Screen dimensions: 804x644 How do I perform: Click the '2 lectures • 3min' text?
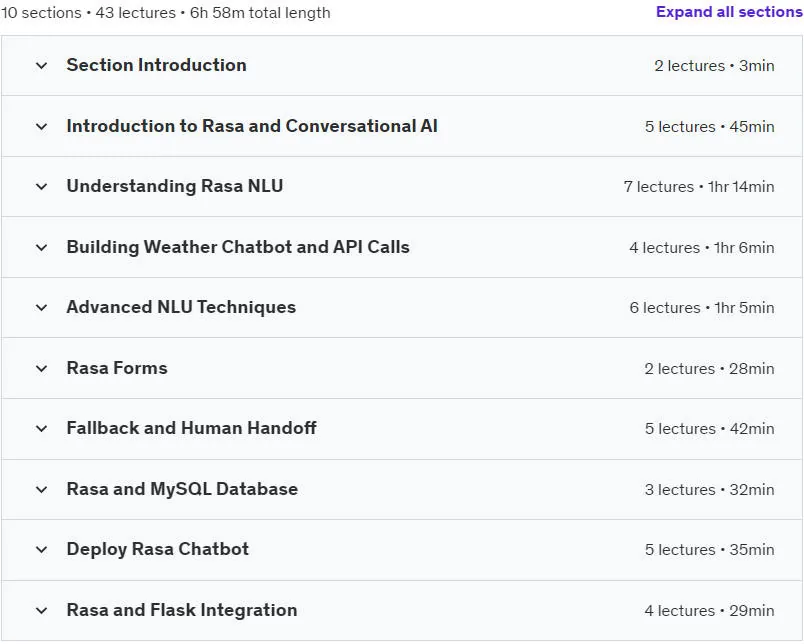pyautogui.click(x=714, y=66)
